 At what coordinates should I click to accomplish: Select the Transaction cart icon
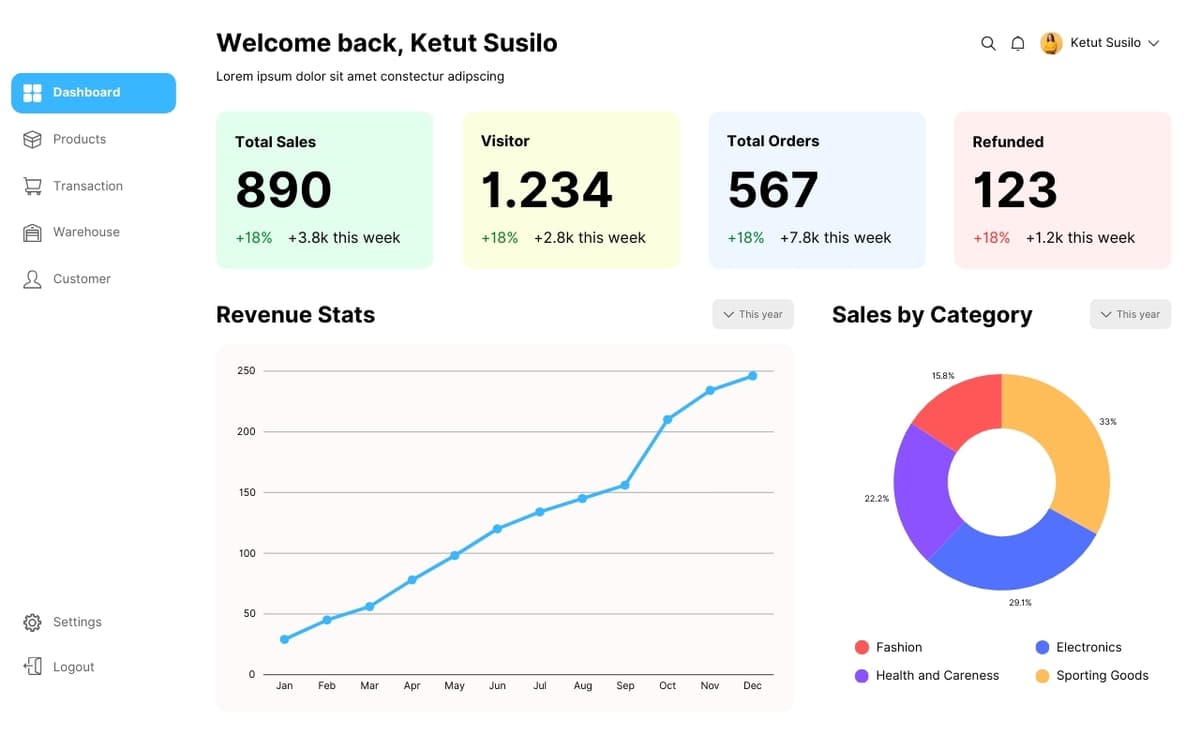click(x=32, y=186)
